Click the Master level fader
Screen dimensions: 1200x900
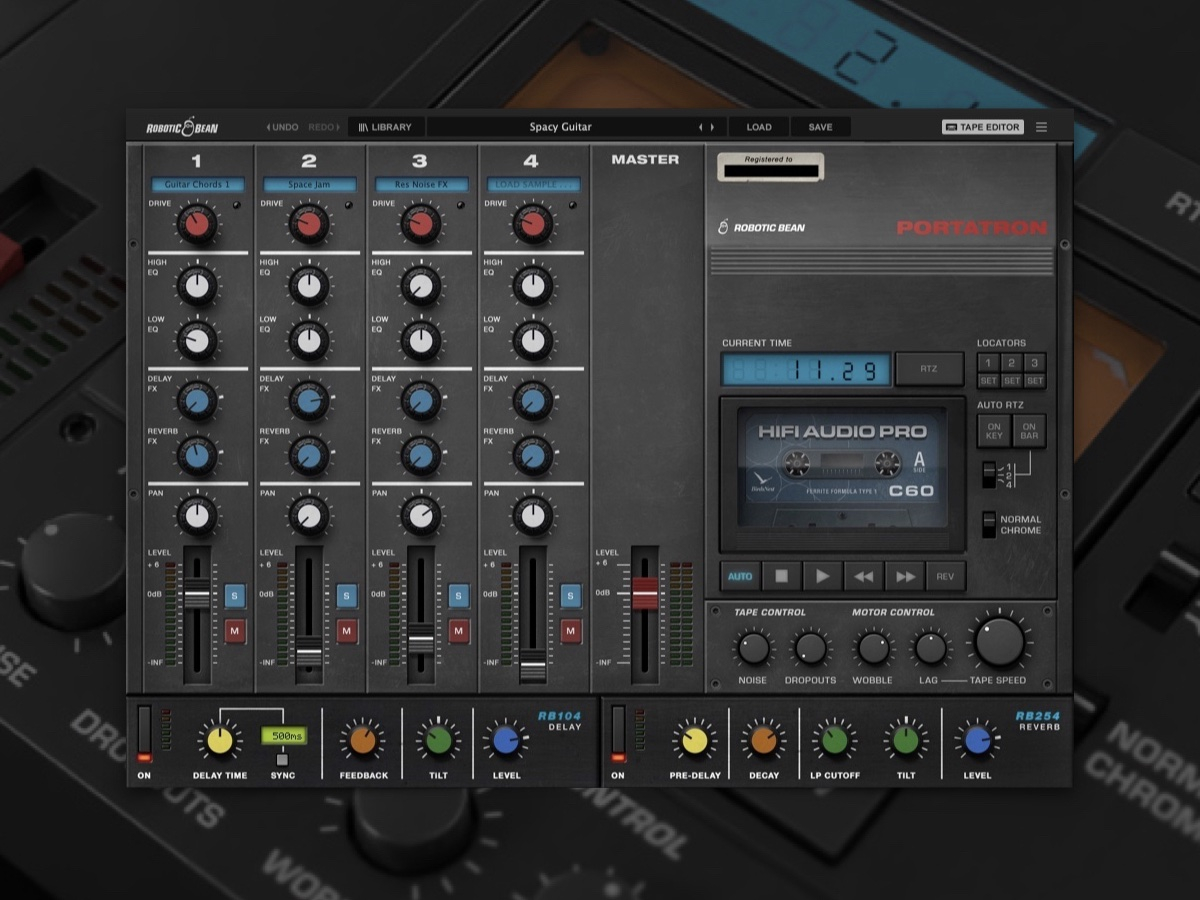[645, 594]
